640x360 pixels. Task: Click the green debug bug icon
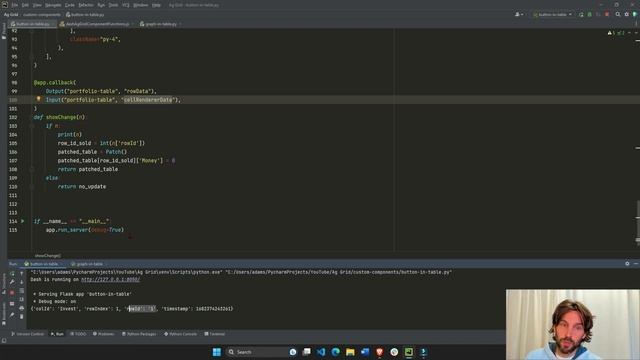tap(589, 14)
